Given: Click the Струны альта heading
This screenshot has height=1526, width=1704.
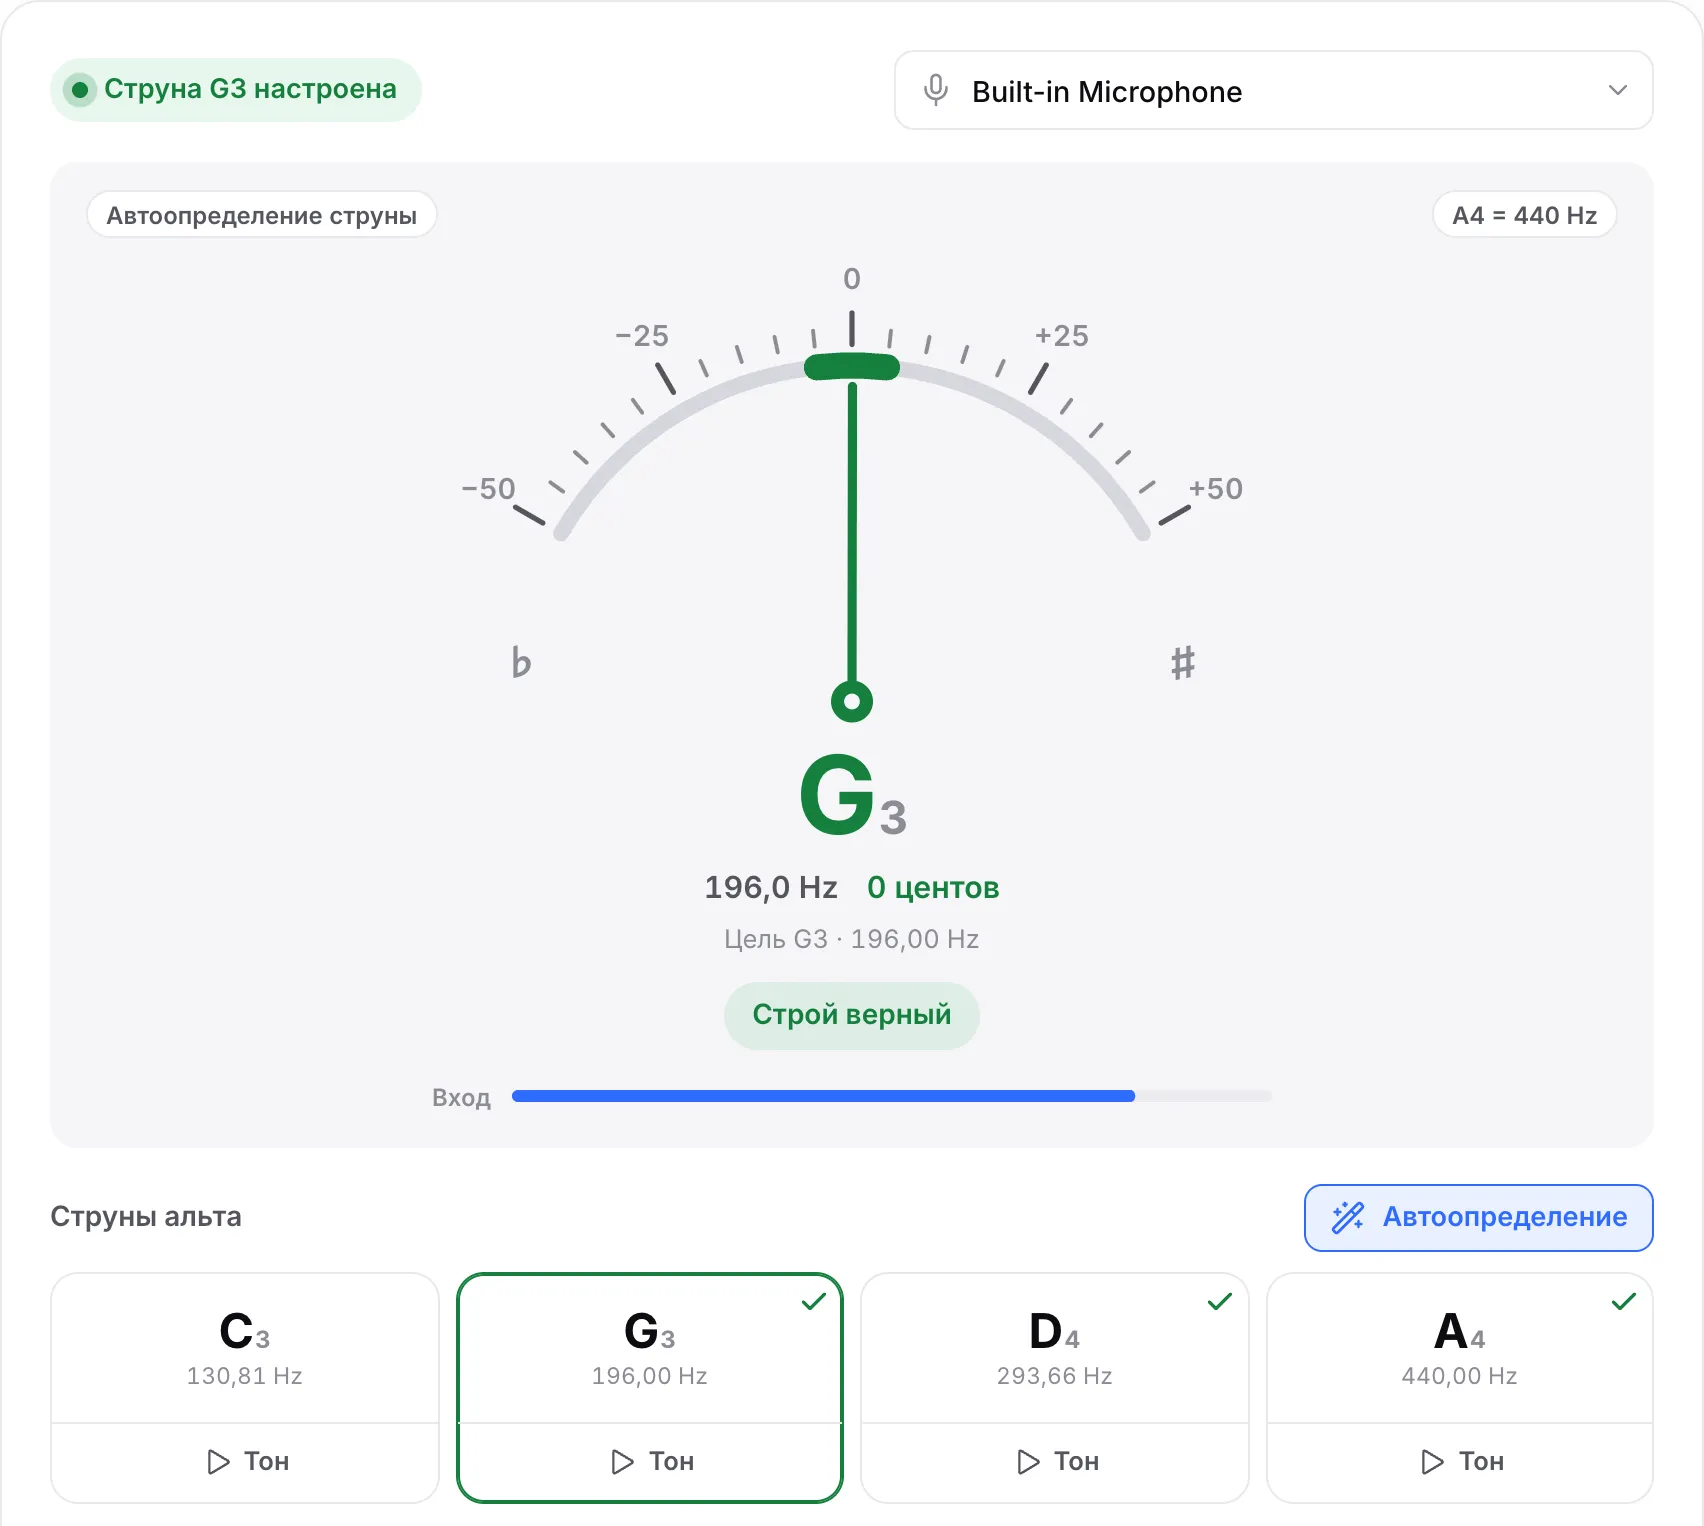Looking at the screenshot, I should coord(146,1217).
